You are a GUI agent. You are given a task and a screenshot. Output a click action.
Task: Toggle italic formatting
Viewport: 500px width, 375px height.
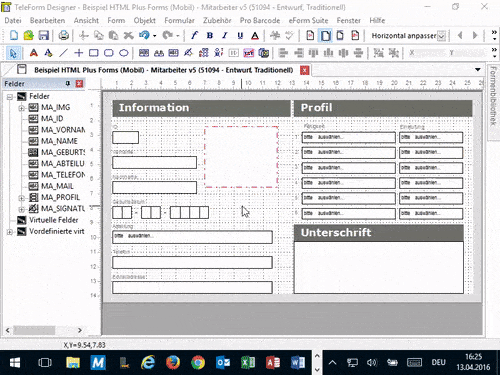pos(225,35)
